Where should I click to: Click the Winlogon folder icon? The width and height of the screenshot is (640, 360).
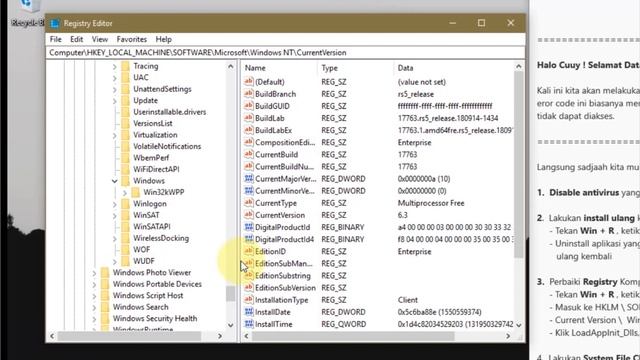pos(126,204)
